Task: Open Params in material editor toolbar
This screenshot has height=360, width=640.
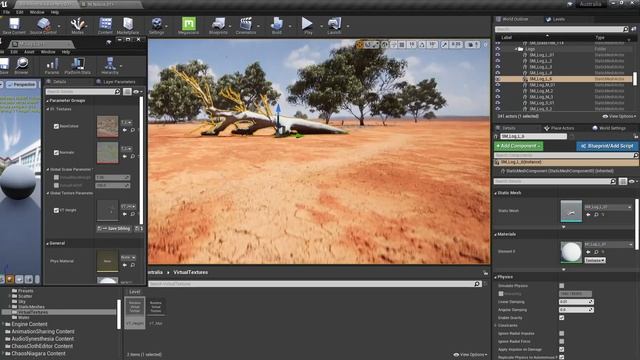Action: tap(52, 66)
